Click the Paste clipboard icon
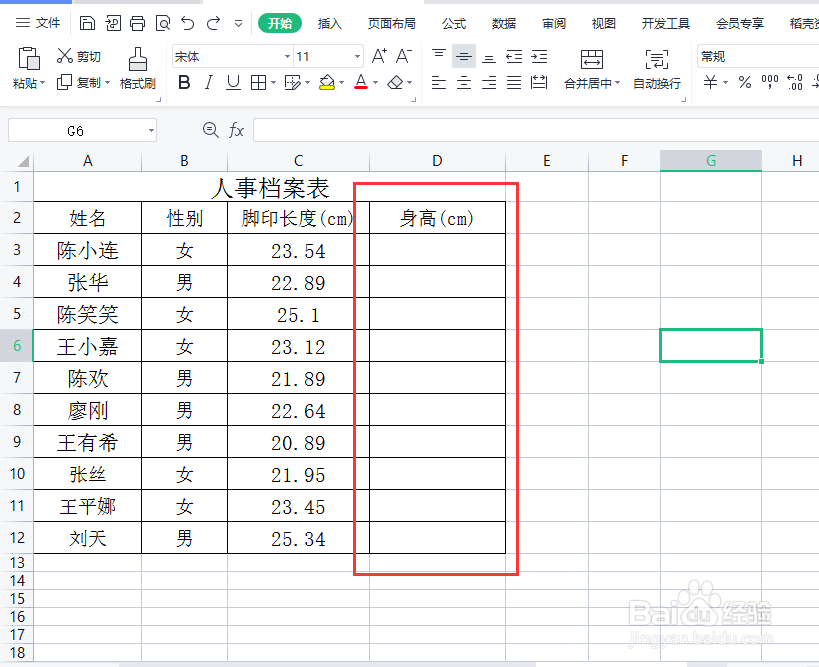Image resolution: width=819 pixels, height=667 pixels. pyautogui.click(x=29, y=58)
